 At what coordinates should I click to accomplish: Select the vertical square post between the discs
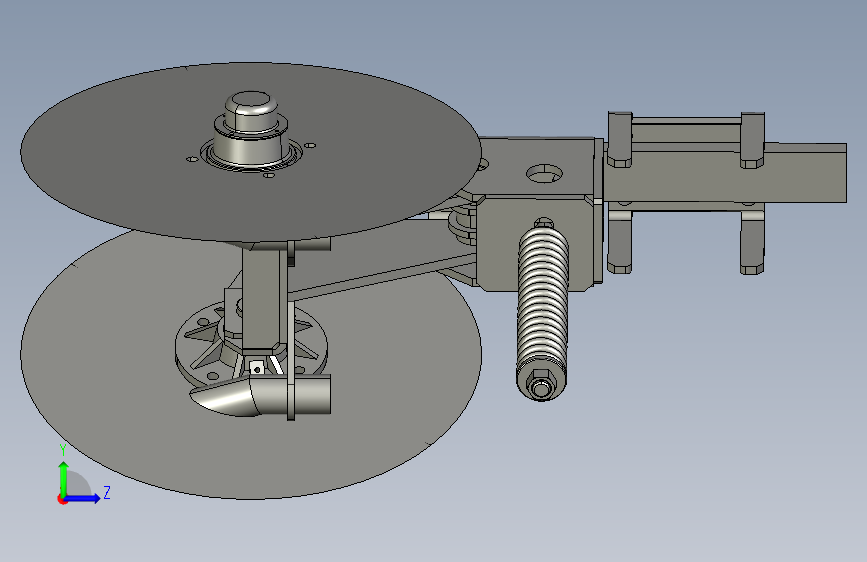pyautogui.click(x=263, y=299)
